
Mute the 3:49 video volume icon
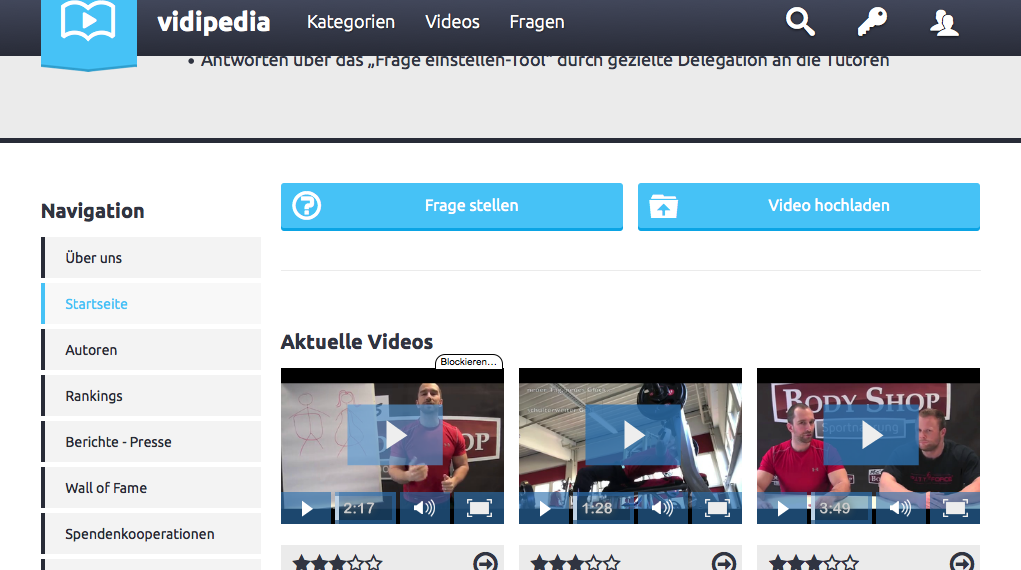click(901, 508)
